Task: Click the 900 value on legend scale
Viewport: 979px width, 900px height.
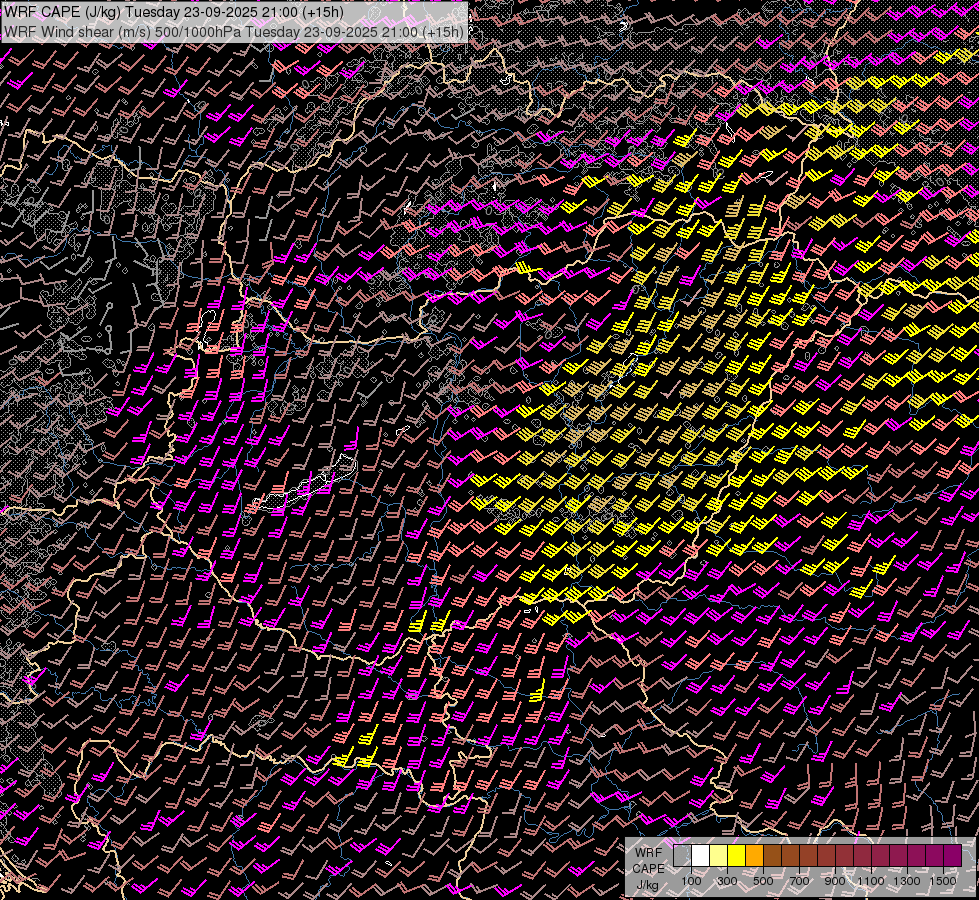Action: pos(835,881)
